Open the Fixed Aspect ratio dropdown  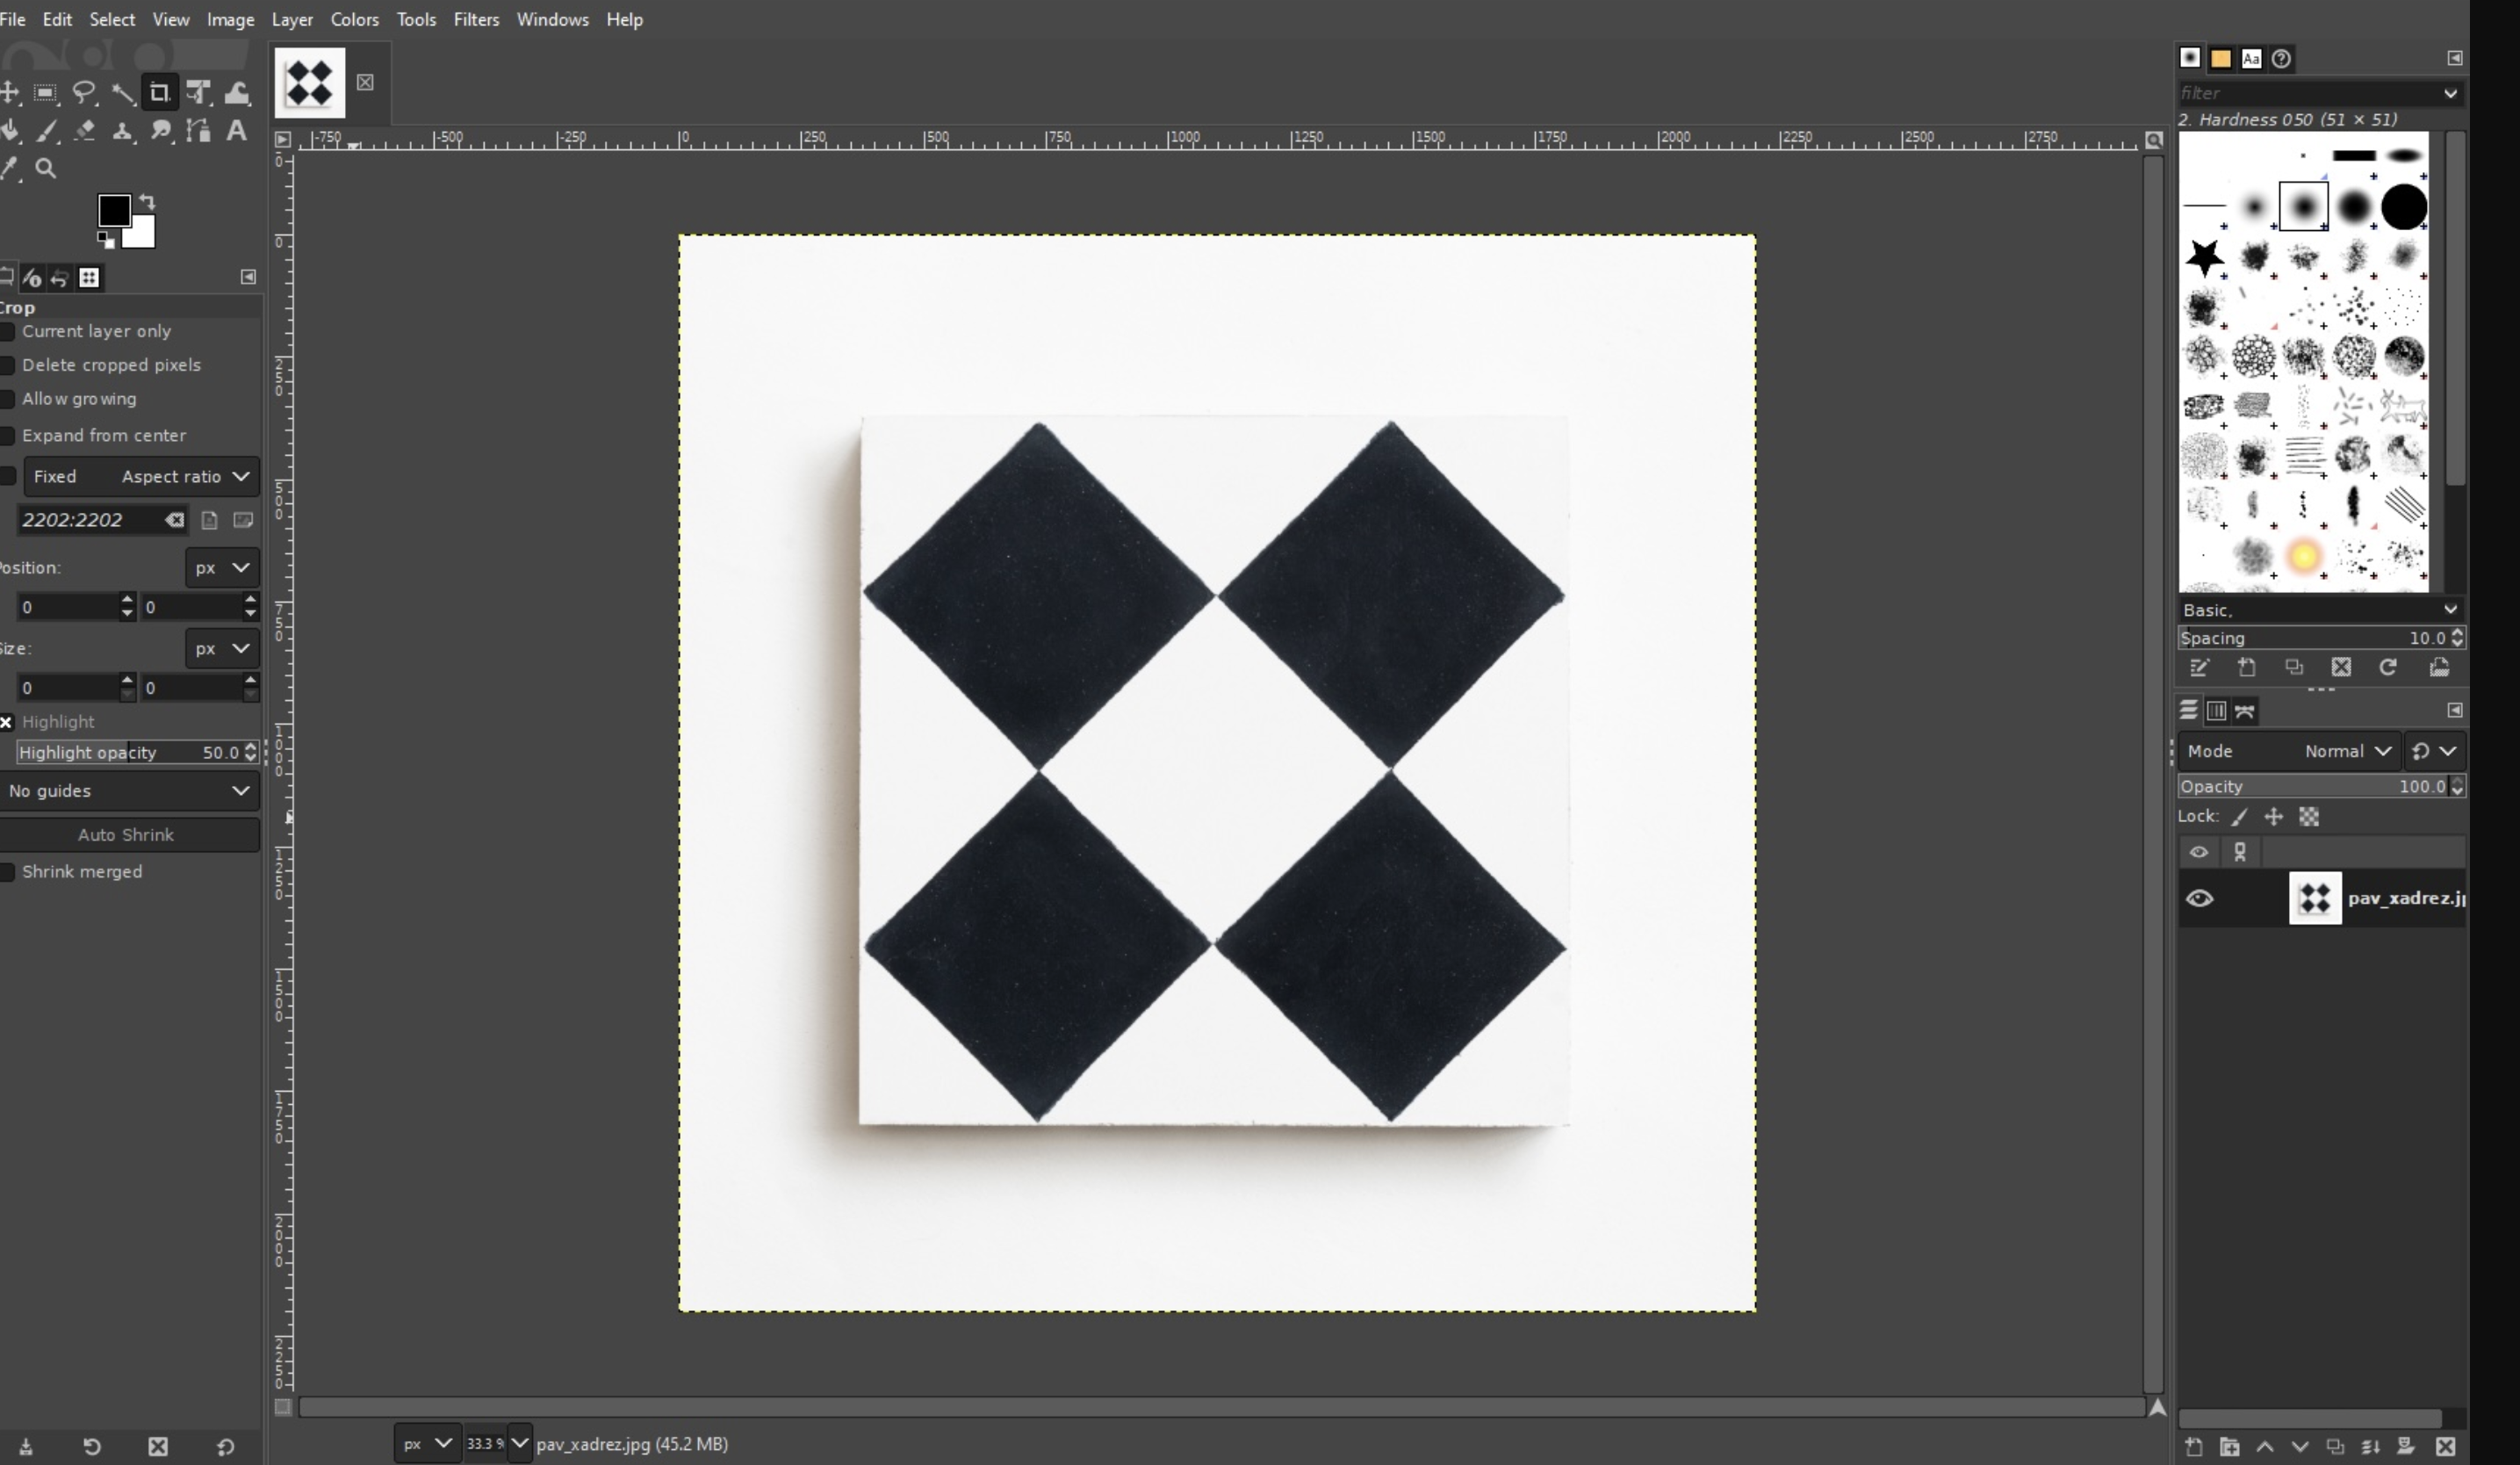pos(140,477)
